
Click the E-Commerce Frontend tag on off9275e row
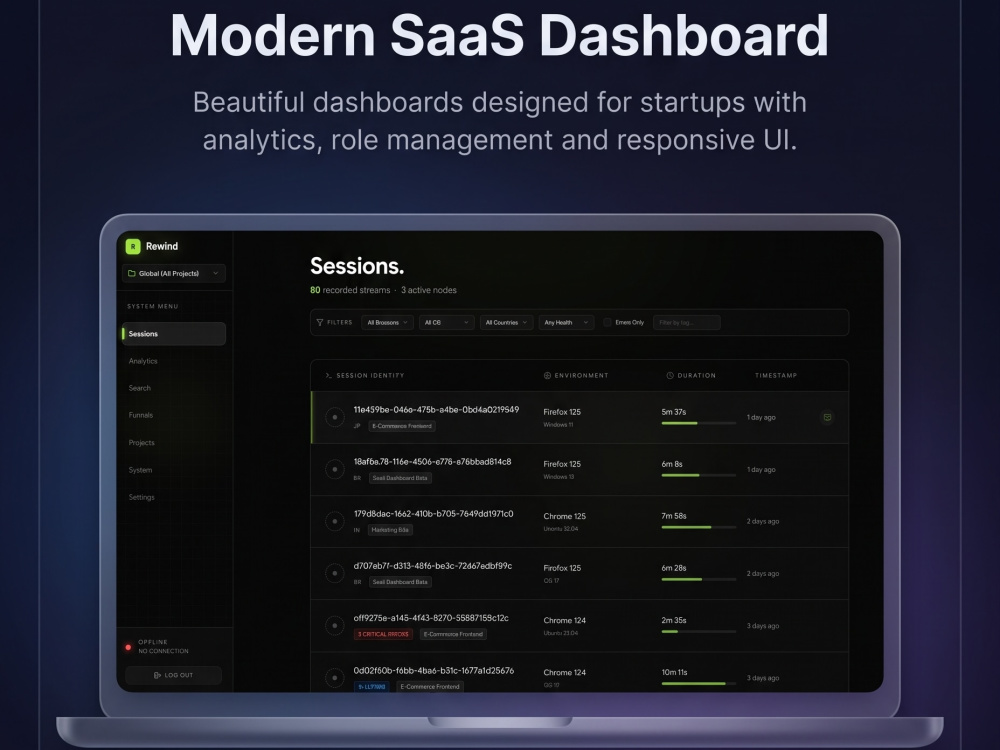pos(453,635)
